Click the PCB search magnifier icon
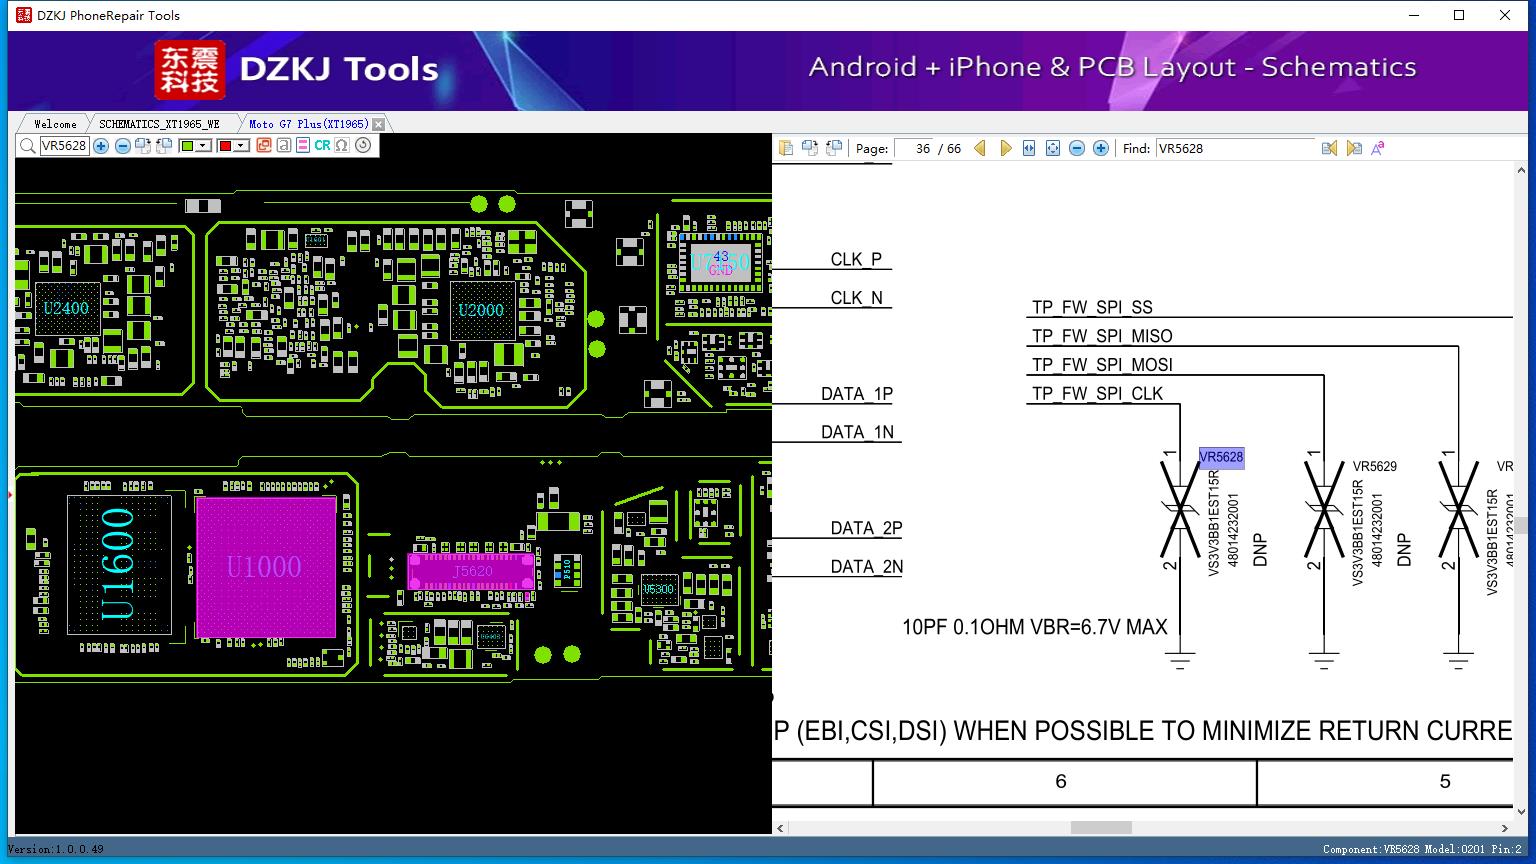 pyautogui.click(x=28, y=146)
